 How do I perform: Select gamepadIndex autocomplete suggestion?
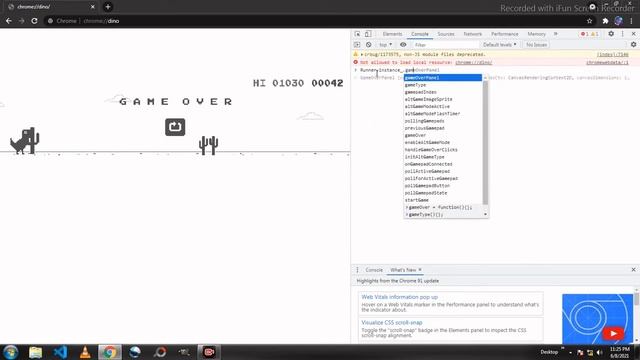[x=443, y=92]
